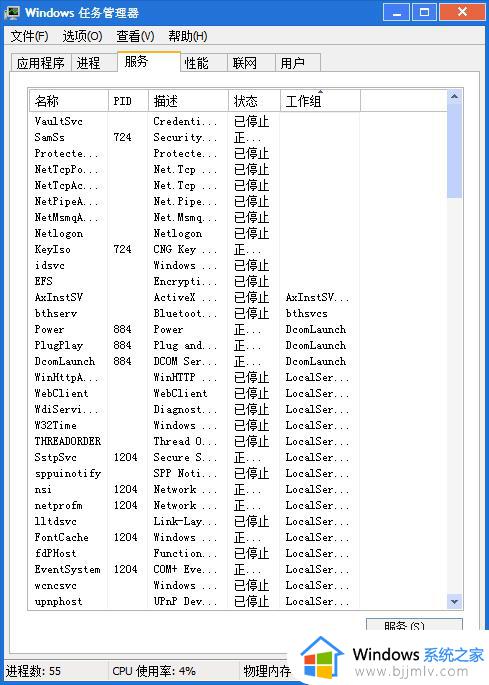Switch to the 性能 tab

tap(204, 63)
